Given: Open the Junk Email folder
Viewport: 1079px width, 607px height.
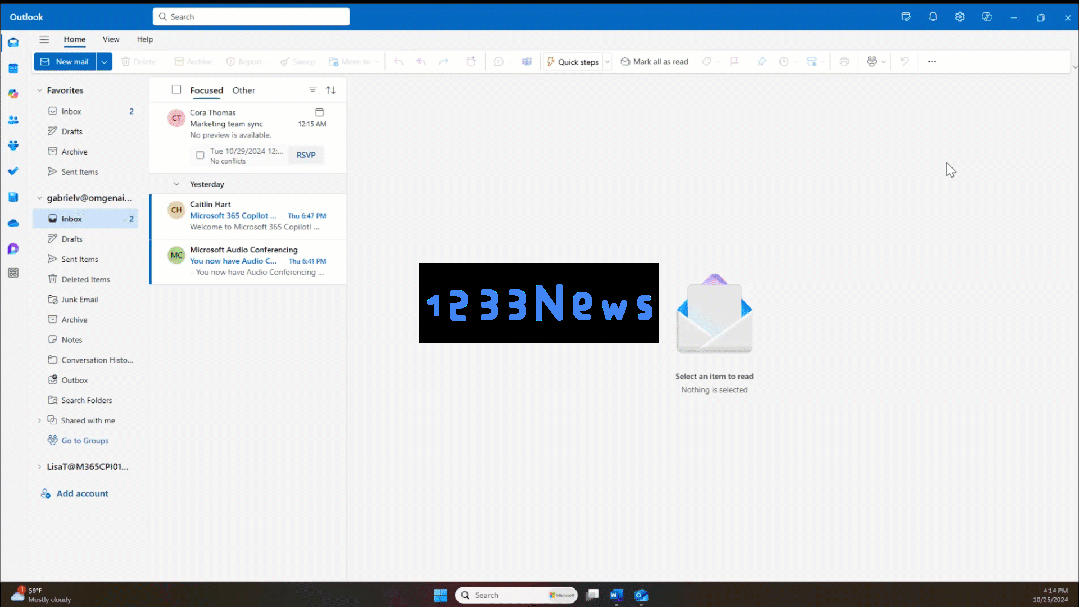Looking at the screenshot, I should (x=85, y=299).
